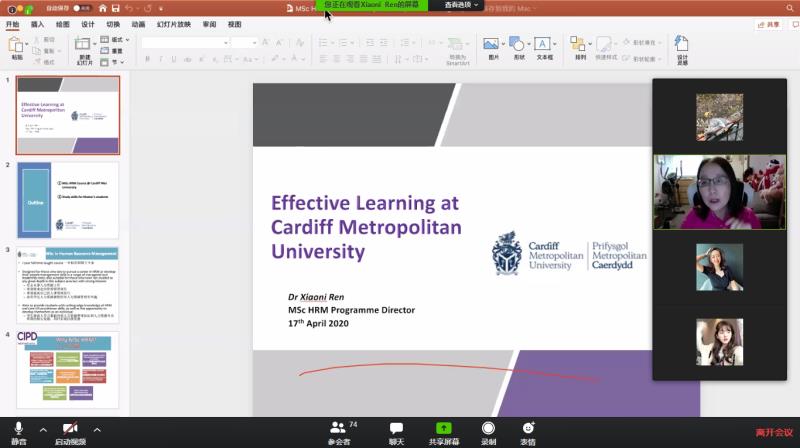Image resolution: width=800 pixels, height=448 pixels.
Task: Select slide 4 CIPD thumbnail
Action: point(68,370)
